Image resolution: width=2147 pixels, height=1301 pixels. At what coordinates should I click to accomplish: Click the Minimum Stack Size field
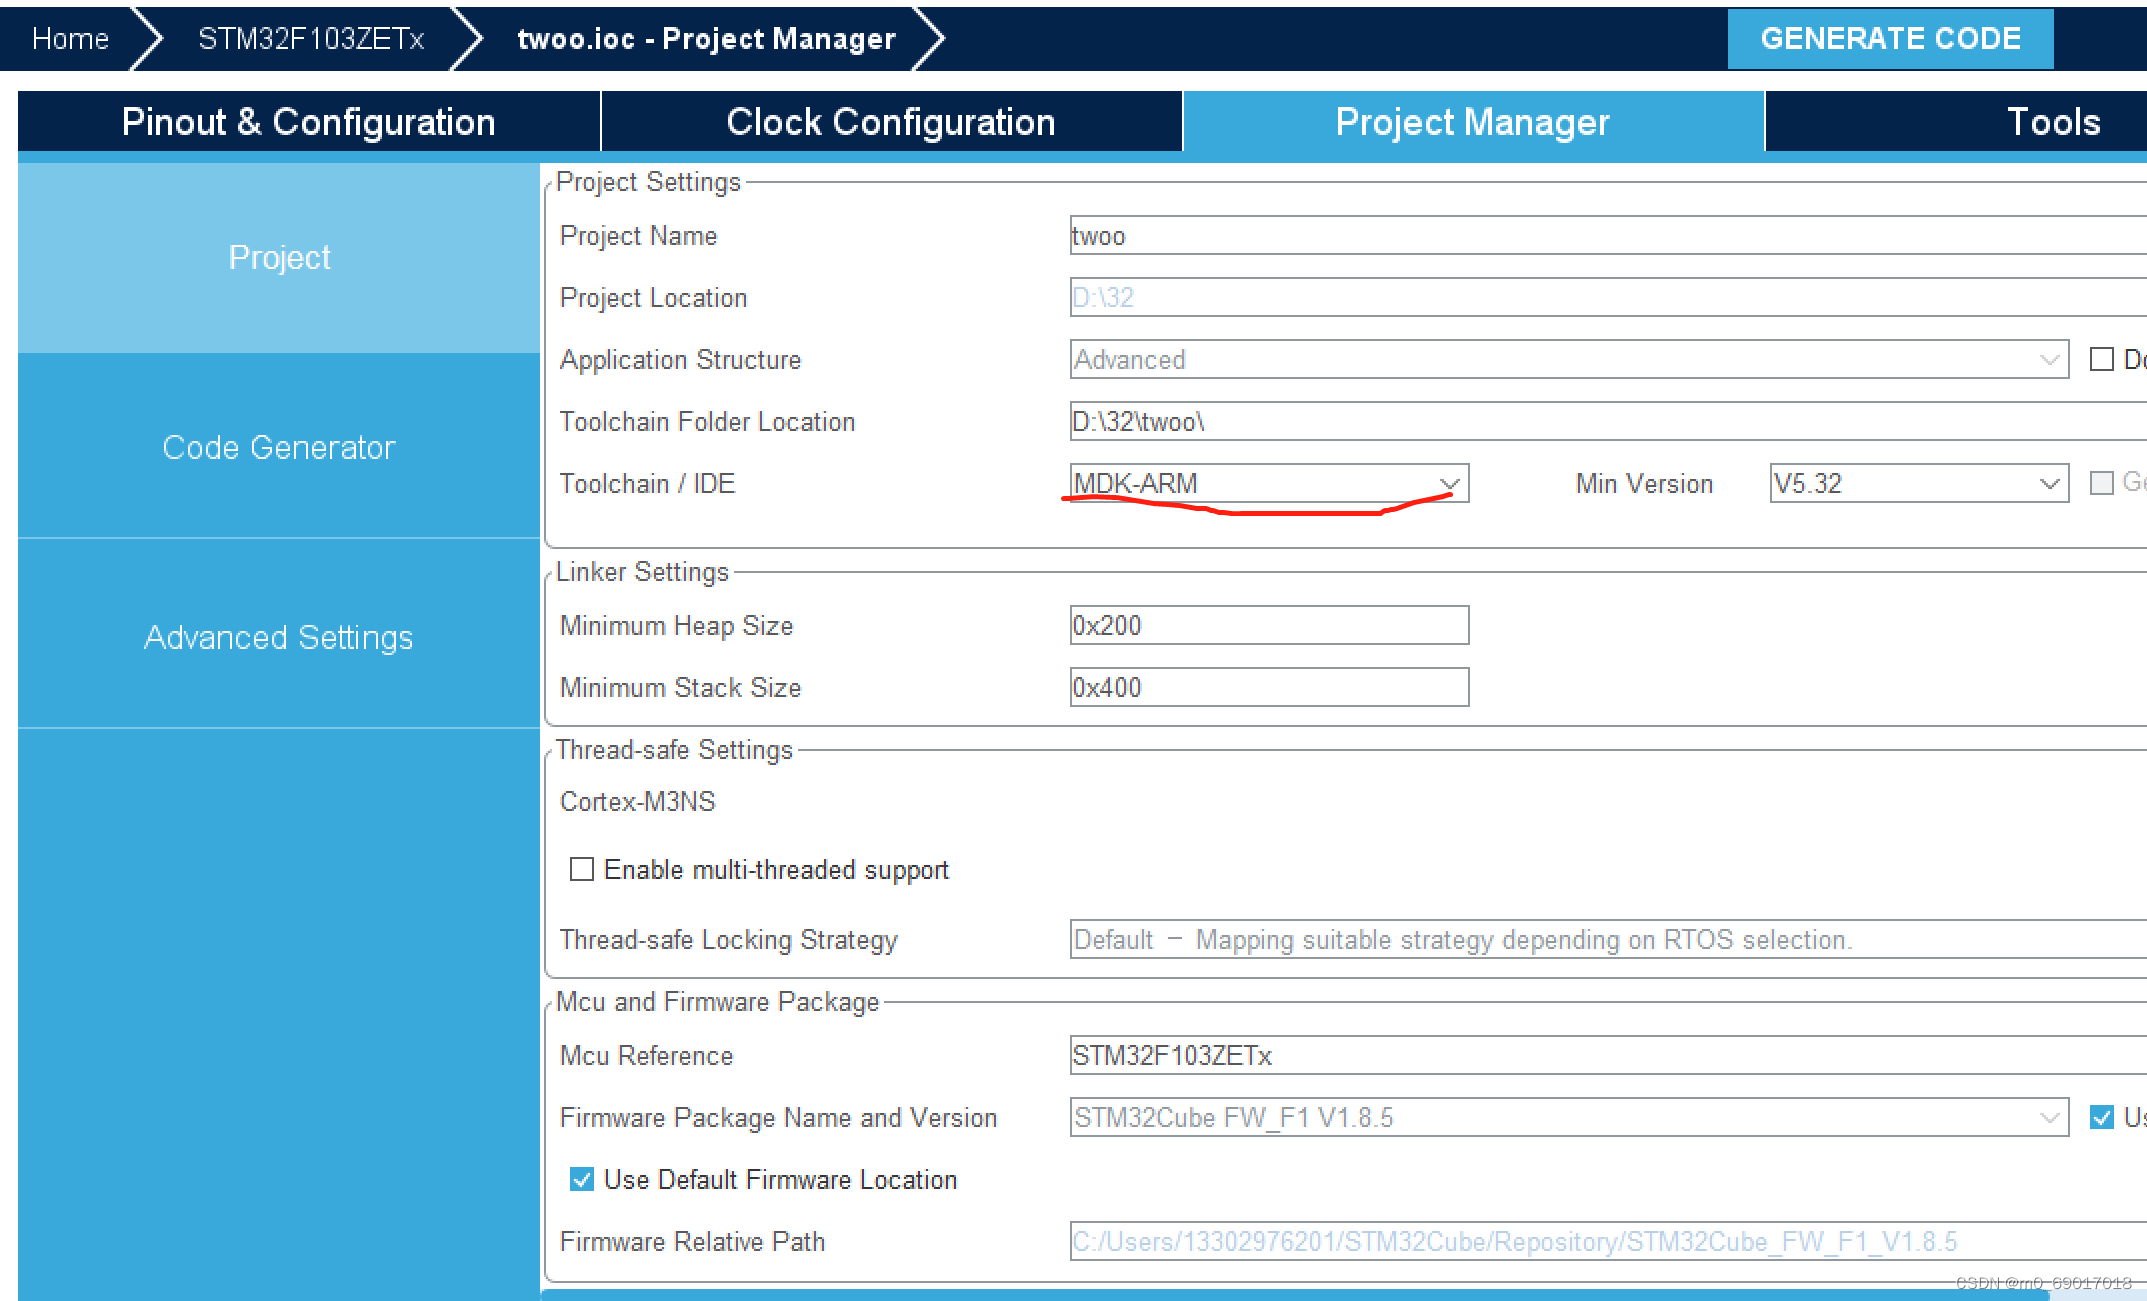tap(1268, 688)
